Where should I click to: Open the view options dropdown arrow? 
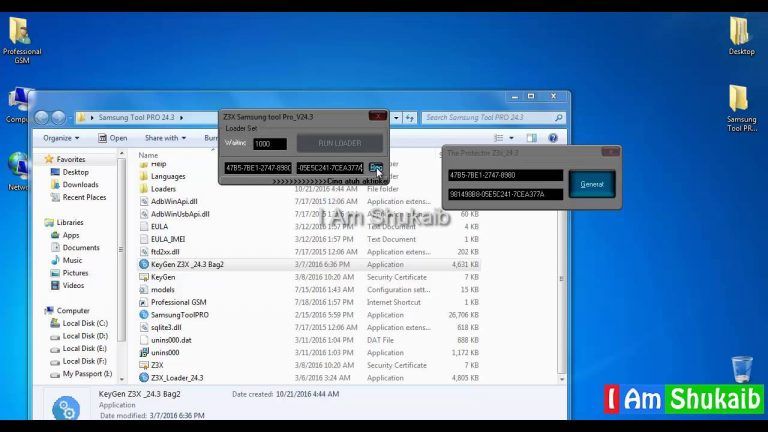[511, 138]
